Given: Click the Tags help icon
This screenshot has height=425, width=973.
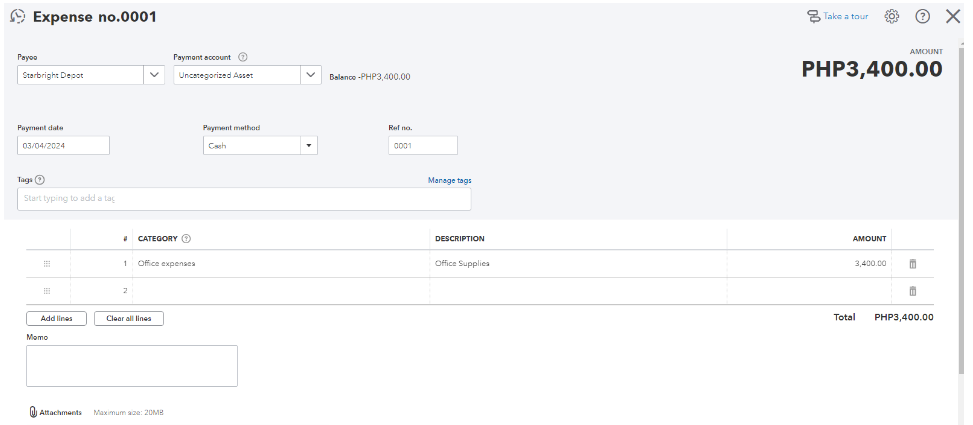Looking at the screenshot, I should pyautogui.click(x=40, y=180).
